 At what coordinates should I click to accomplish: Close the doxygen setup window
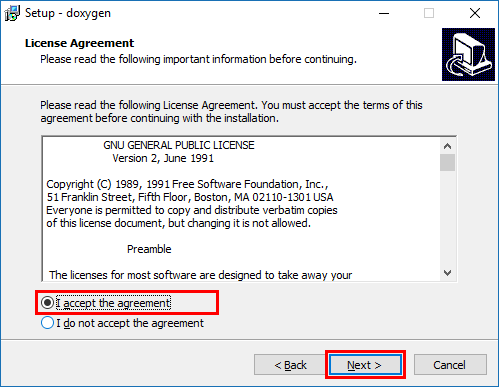click(x=475, y=13)
